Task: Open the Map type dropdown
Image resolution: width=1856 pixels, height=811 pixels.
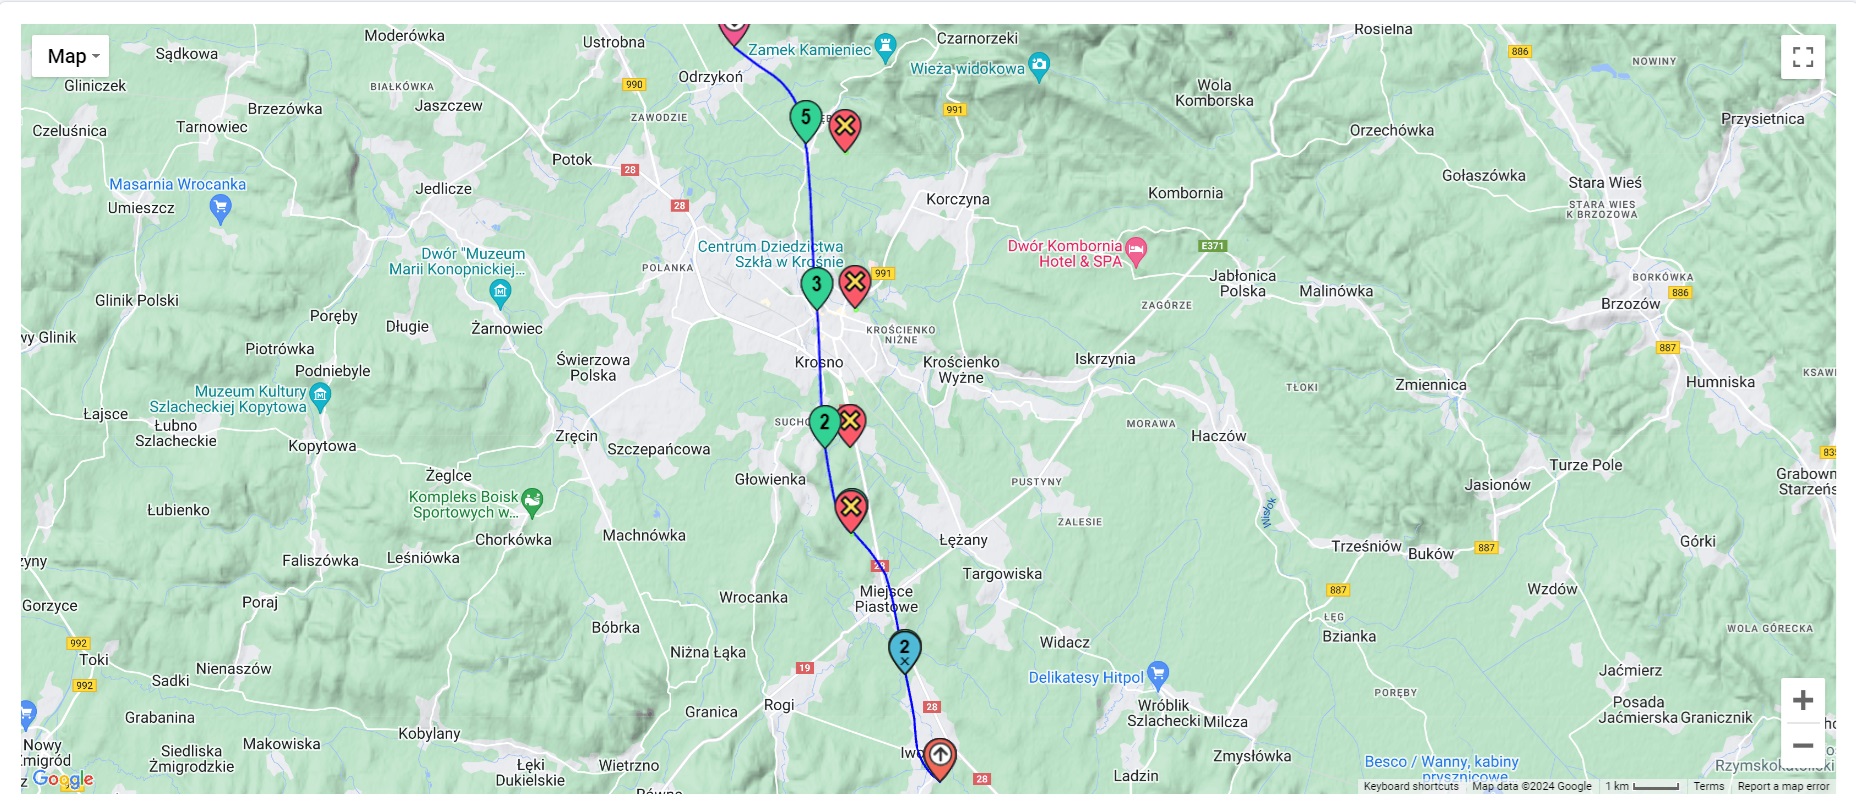Action: [x=71, y=57]
